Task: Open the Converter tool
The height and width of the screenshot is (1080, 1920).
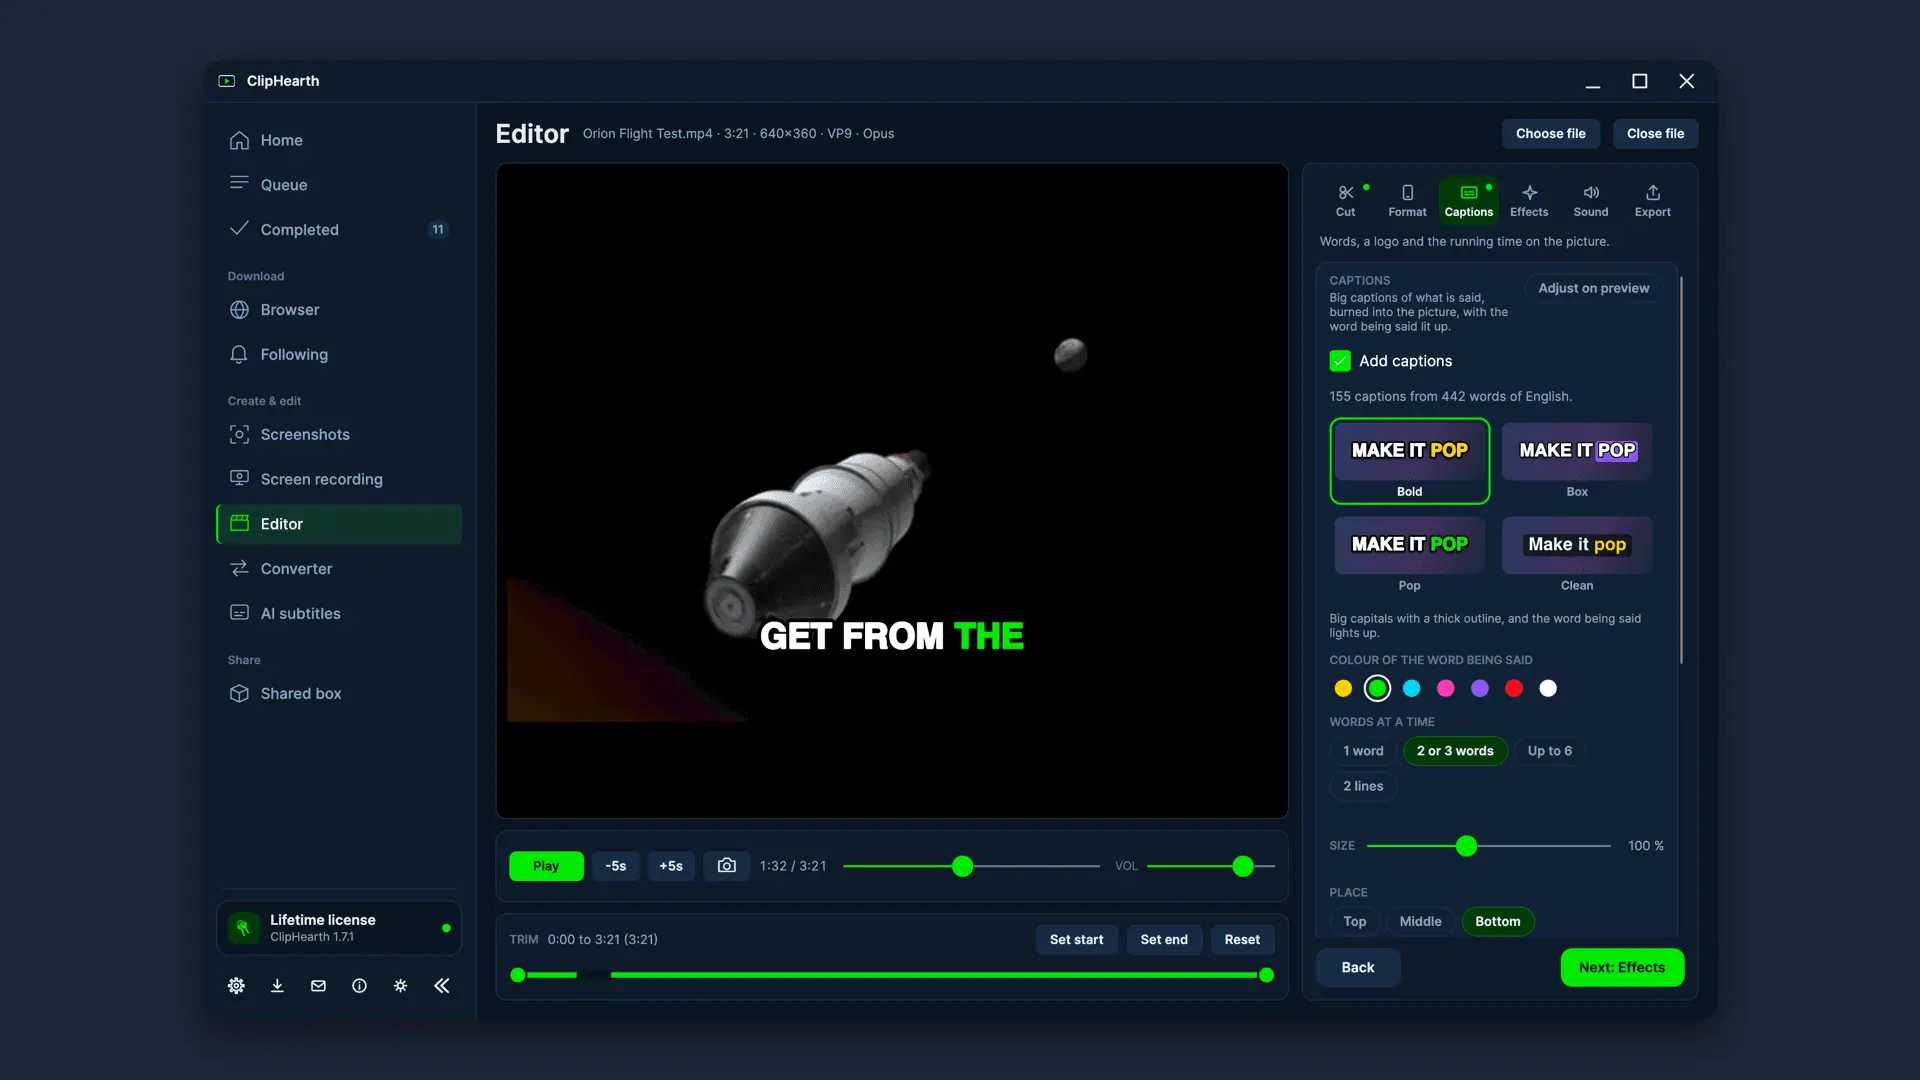Action: 339,569
